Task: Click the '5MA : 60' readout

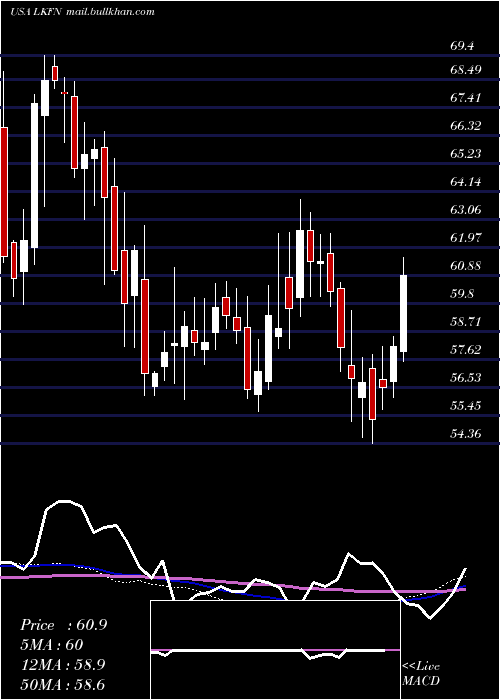Action: (52, 645)
